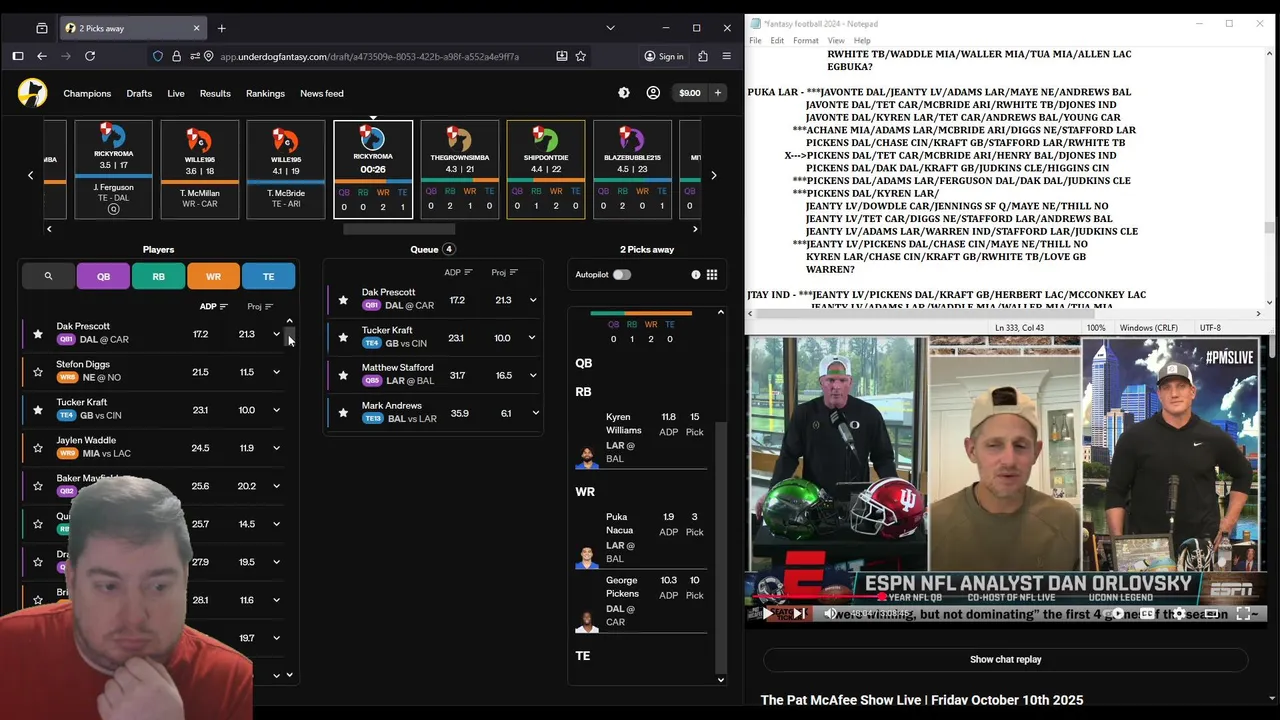Image resolution: width=1280 pixels, height=720 pixels.
Task: Click the browser address bar URL
Action: [x=369, y=57]
